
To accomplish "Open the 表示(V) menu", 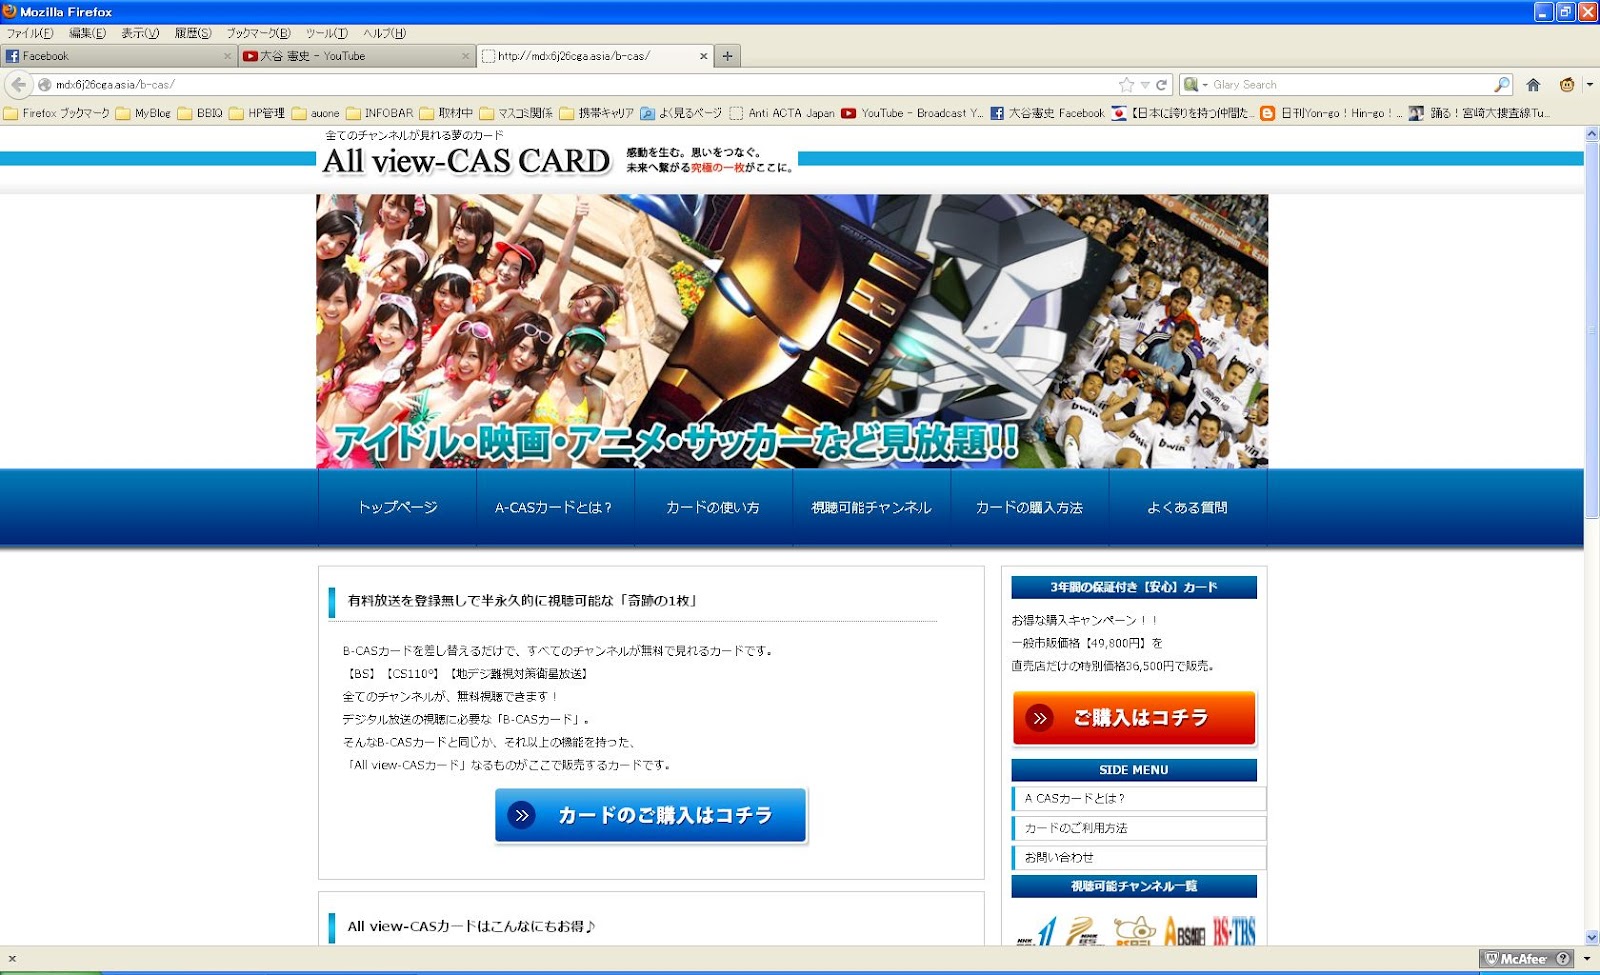I will [x=140, y=33].
